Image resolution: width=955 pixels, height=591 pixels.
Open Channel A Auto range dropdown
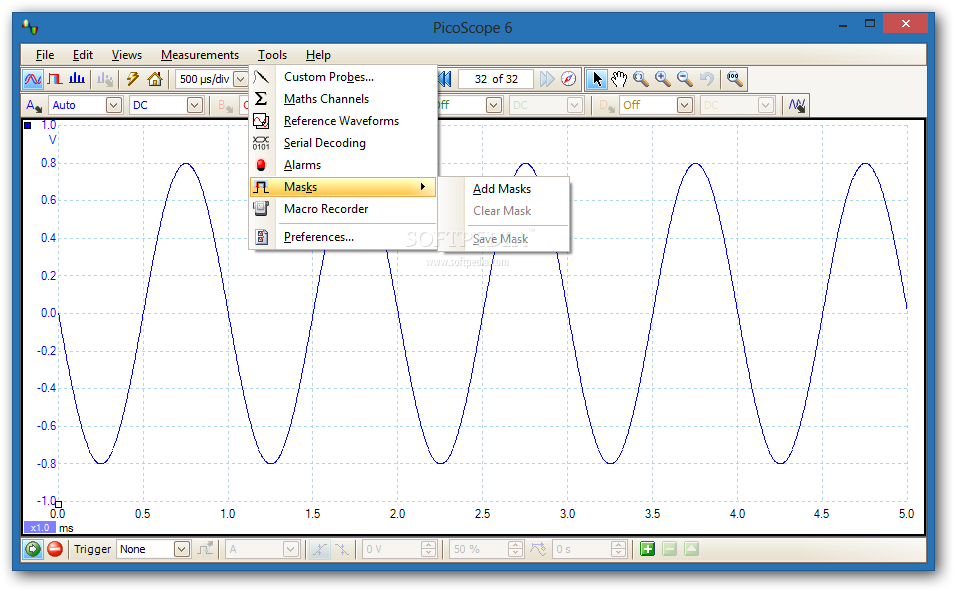114,105
